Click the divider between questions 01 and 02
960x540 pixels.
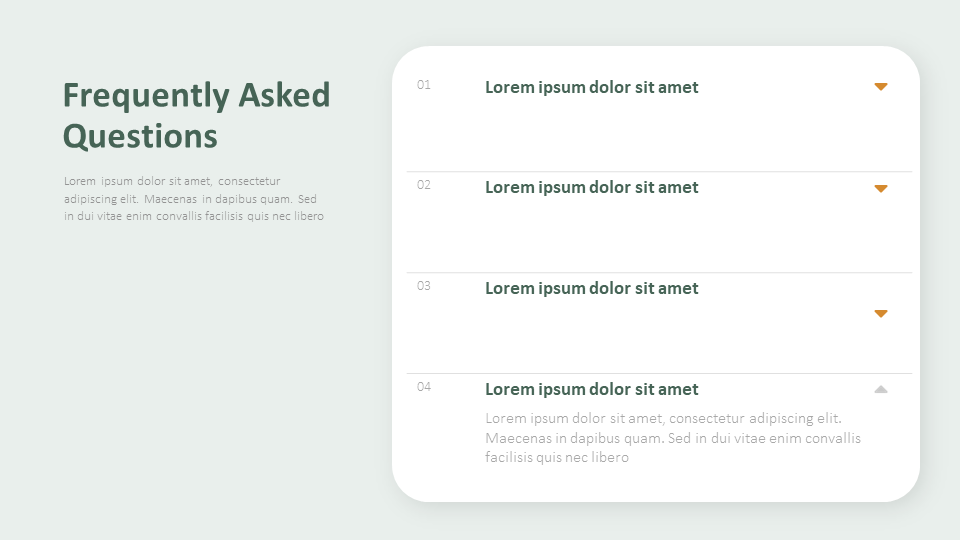pyautogui.click(x=659, y=172)
